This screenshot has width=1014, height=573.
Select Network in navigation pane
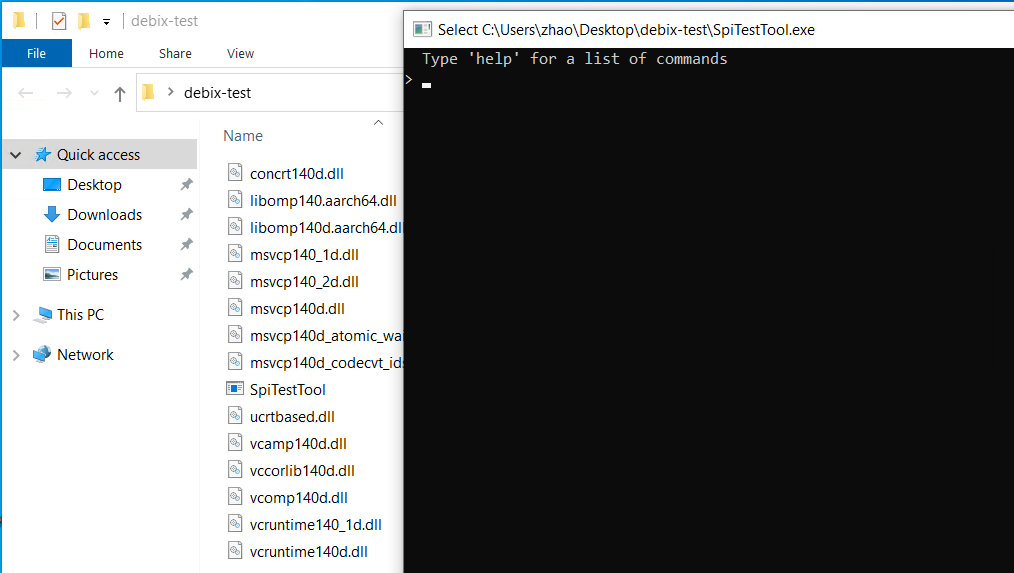tap(85, 354)
